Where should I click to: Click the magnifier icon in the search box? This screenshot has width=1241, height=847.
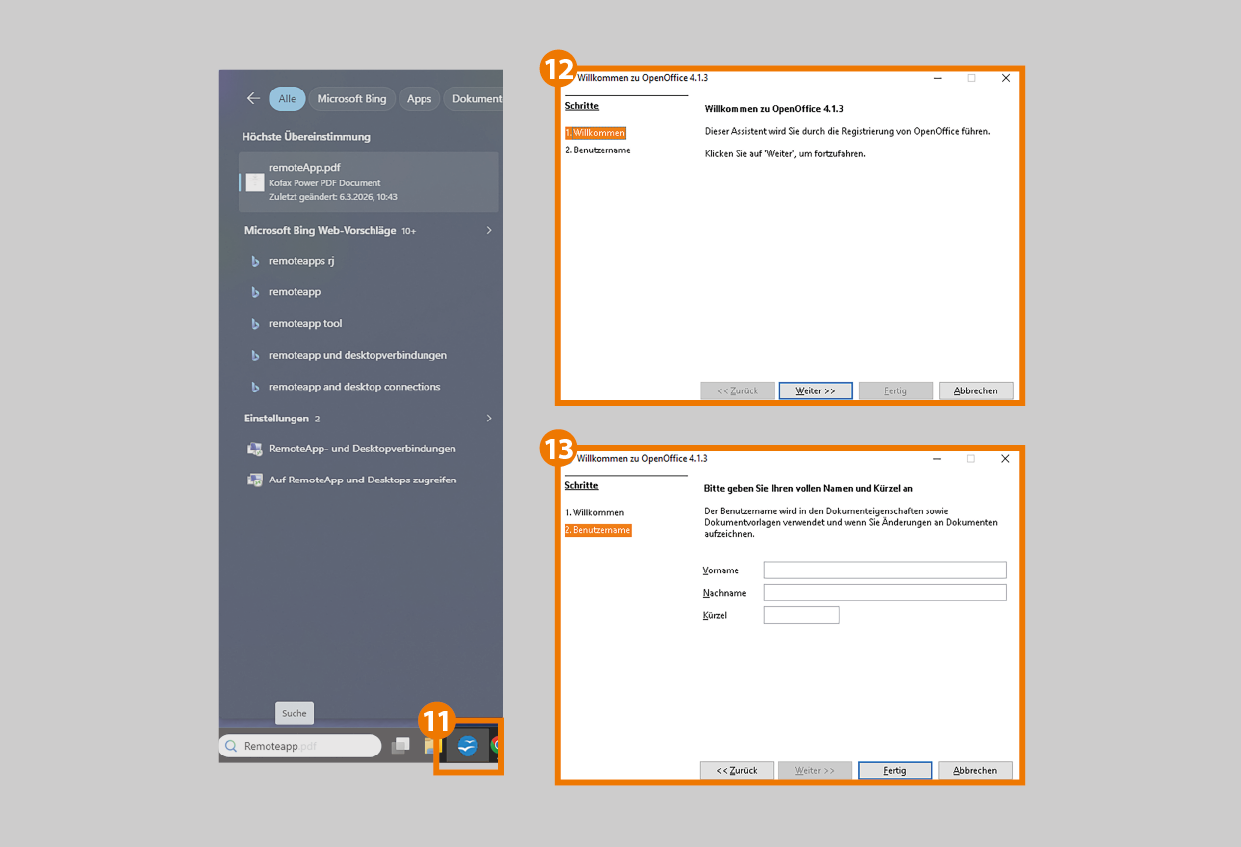click(232, 746)
